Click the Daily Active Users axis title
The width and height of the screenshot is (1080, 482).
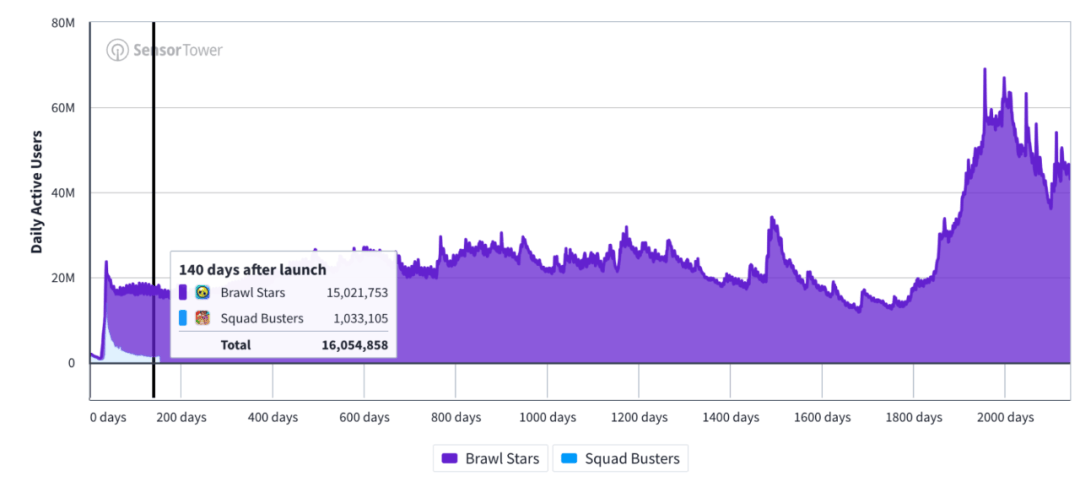36,192
